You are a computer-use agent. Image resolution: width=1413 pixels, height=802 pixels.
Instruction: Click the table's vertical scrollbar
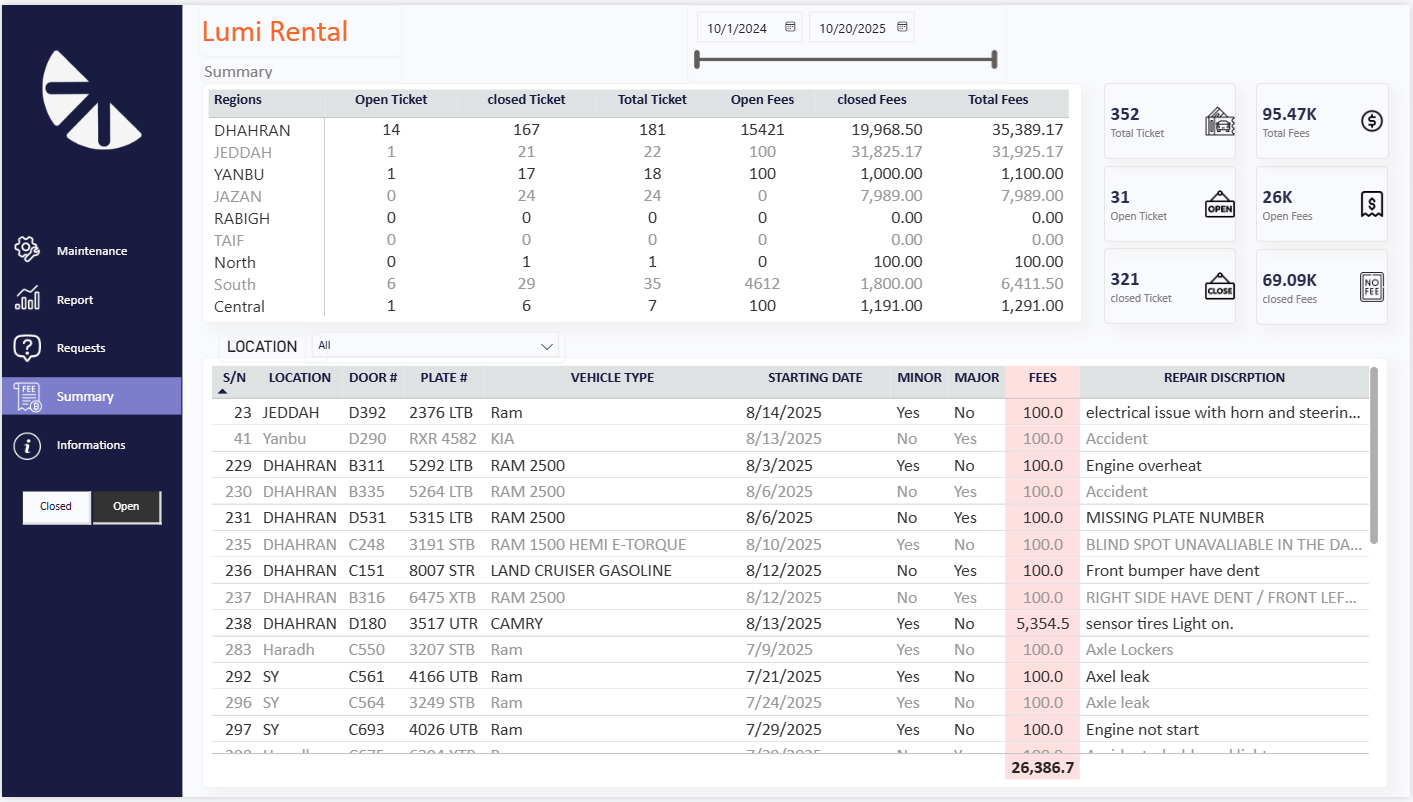pos(1374,456)
